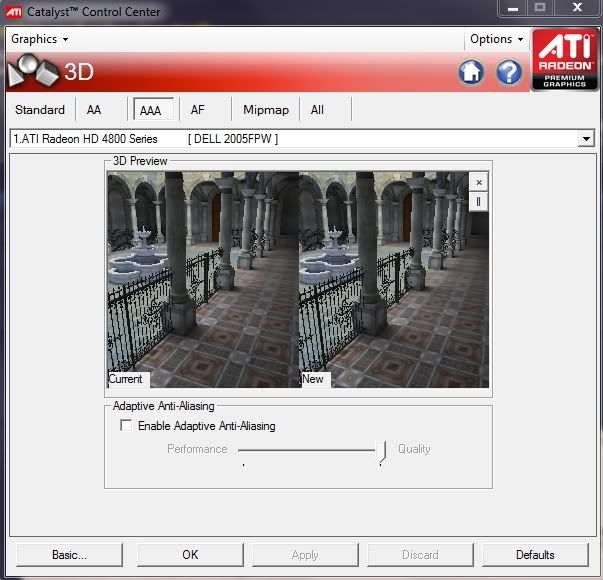Click the ATI logo in the title bar
Screen dimensions: 603x580
14,12
